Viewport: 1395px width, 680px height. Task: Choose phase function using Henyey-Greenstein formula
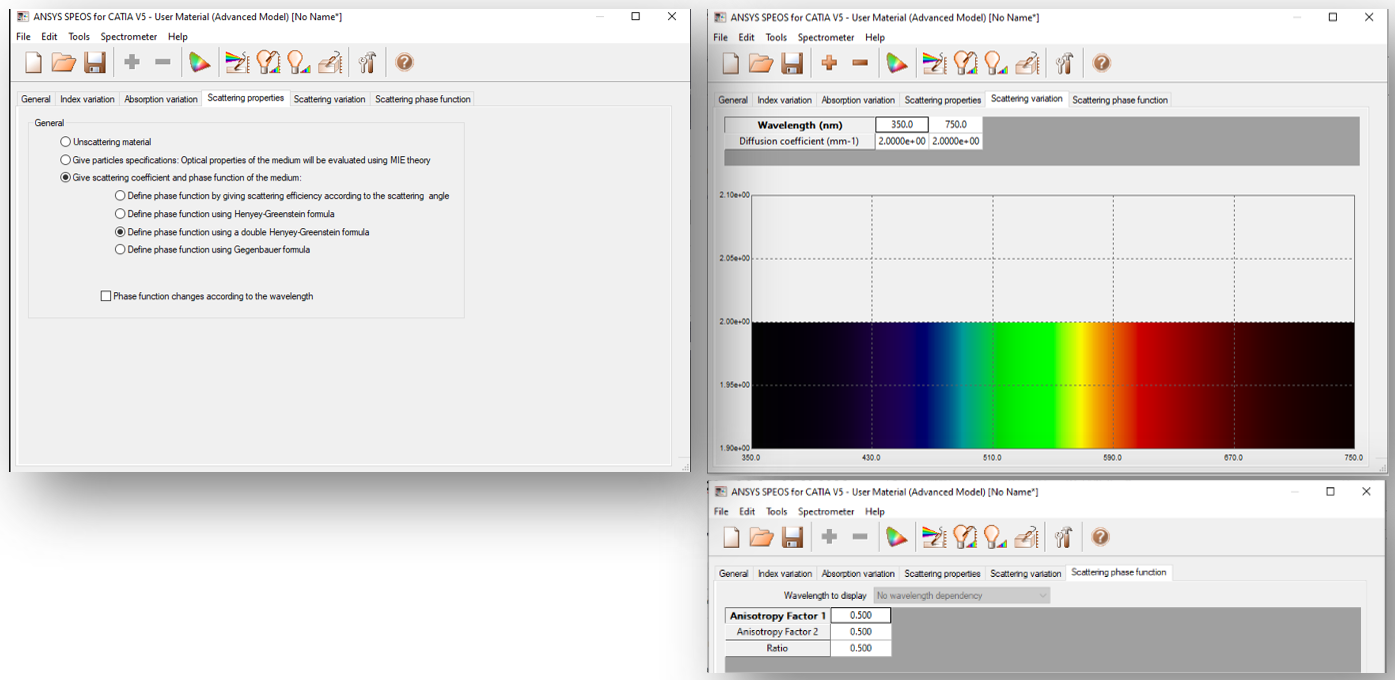coord(121,214)
